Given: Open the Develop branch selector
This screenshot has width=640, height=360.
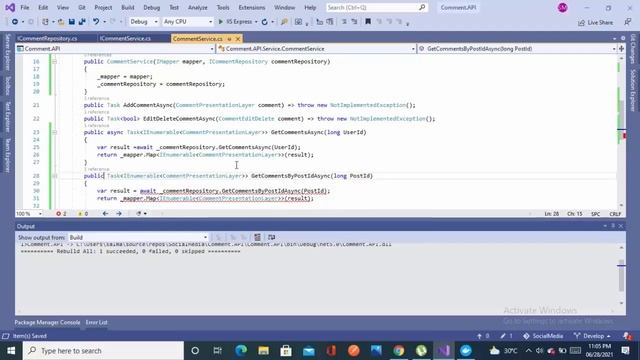Looking at the screenshot, I should click(592, 336).
